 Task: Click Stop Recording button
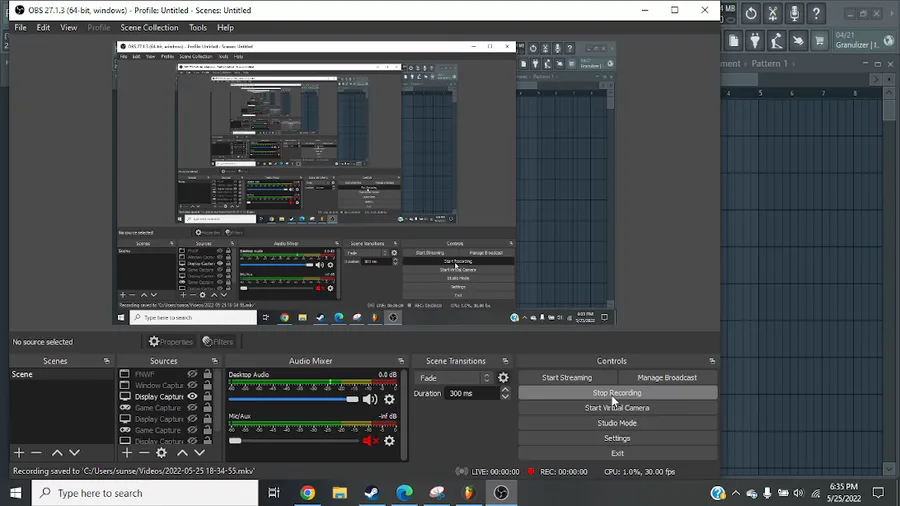[618, 393]
